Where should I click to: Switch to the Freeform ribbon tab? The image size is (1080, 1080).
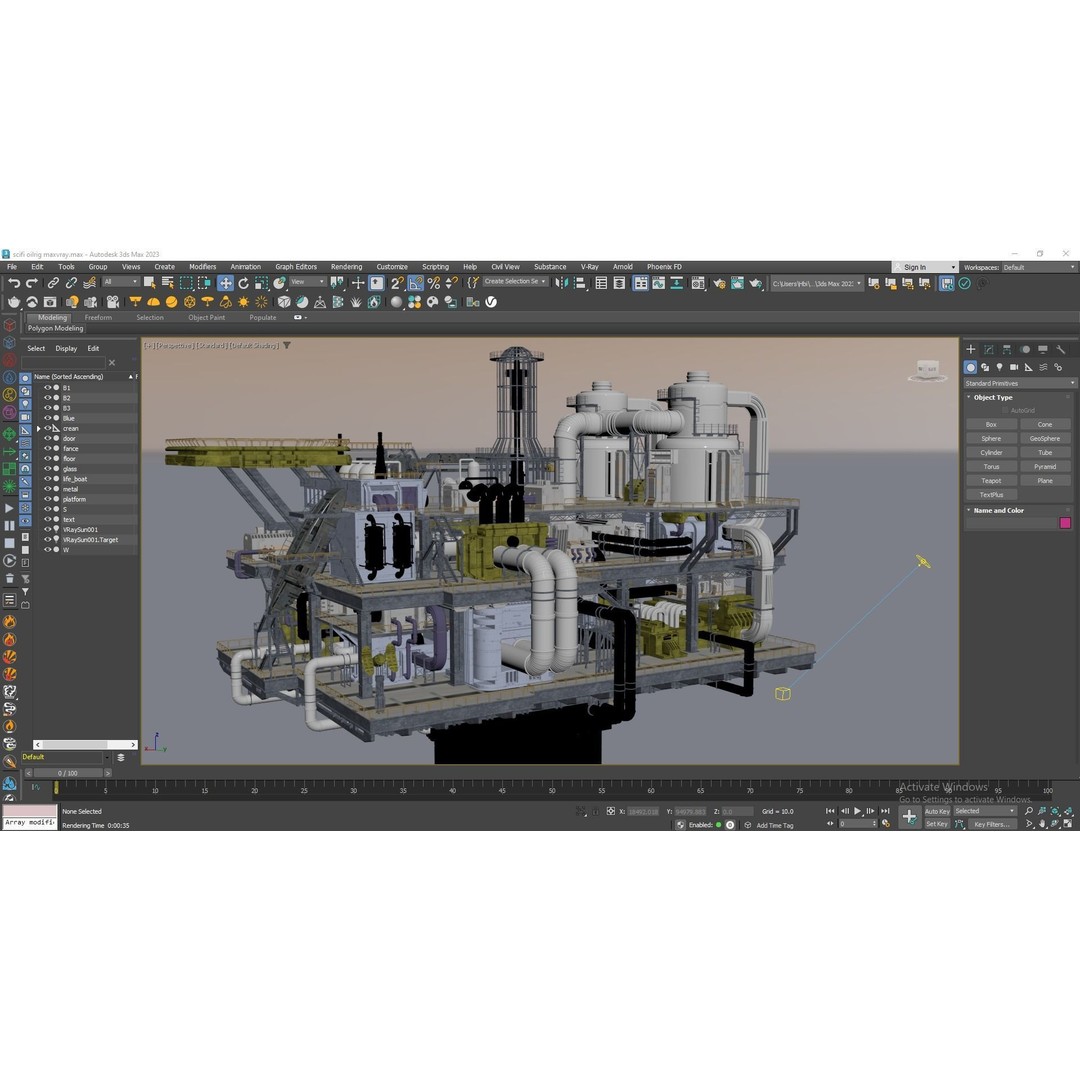point(98,317)
